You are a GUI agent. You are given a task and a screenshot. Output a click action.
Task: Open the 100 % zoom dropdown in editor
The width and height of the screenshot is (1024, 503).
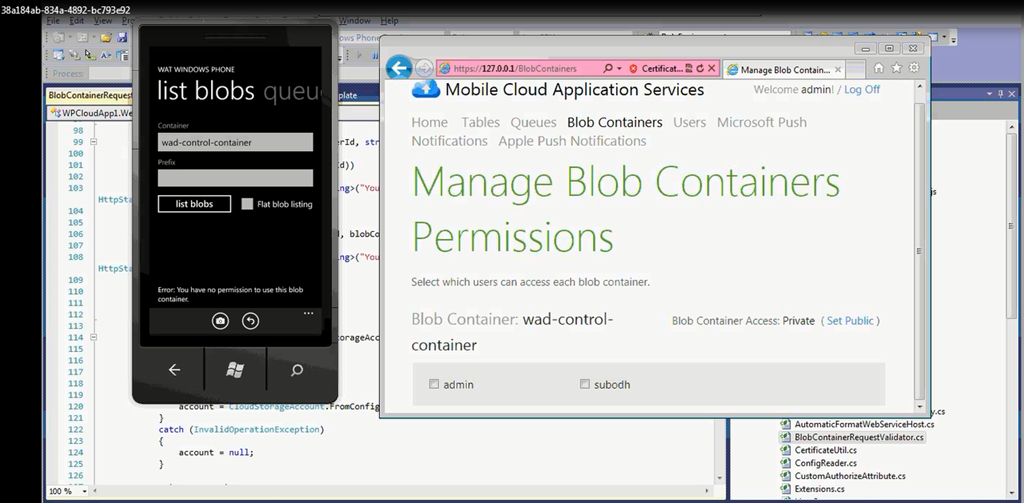tap(84, 491)
